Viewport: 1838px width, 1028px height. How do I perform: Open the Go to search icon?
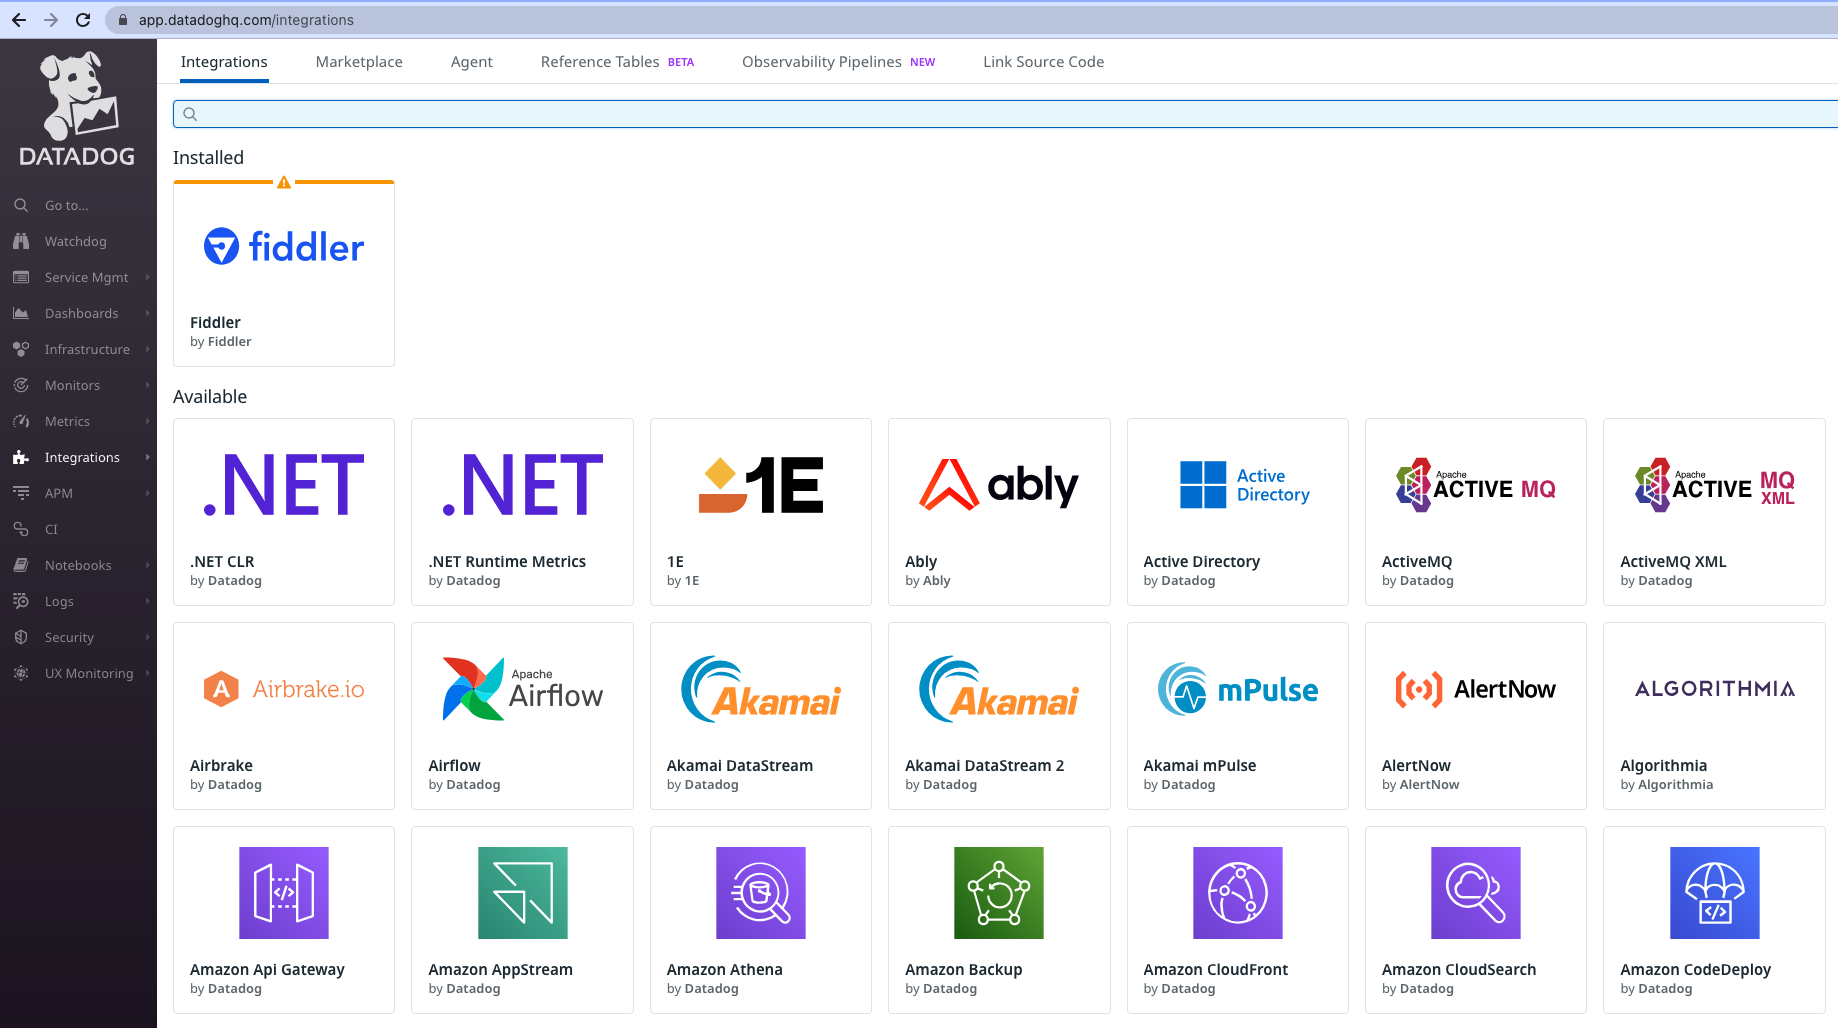21,205
